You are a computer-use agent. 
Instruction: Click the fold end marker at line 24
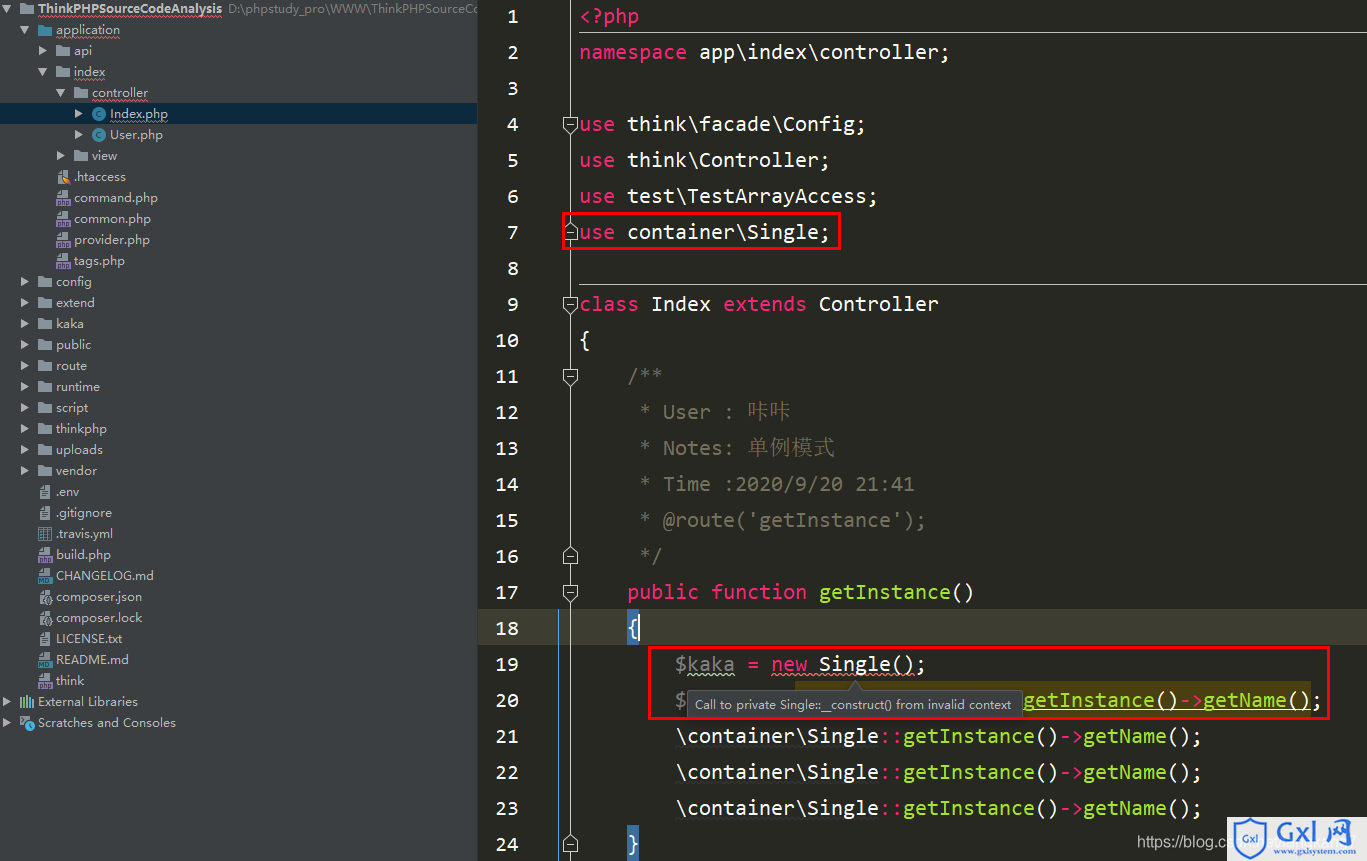click(x=570, y=843)
